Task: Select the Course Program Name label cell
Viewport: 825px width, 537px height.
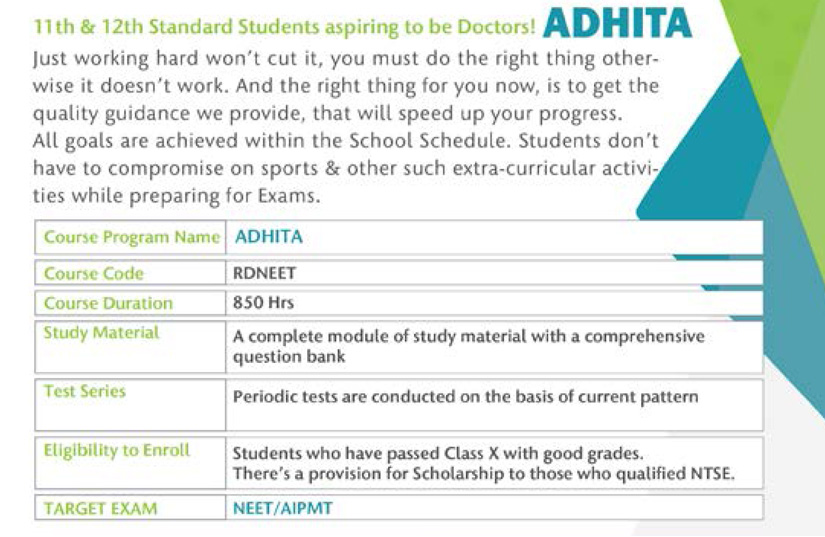Action: 131,238
